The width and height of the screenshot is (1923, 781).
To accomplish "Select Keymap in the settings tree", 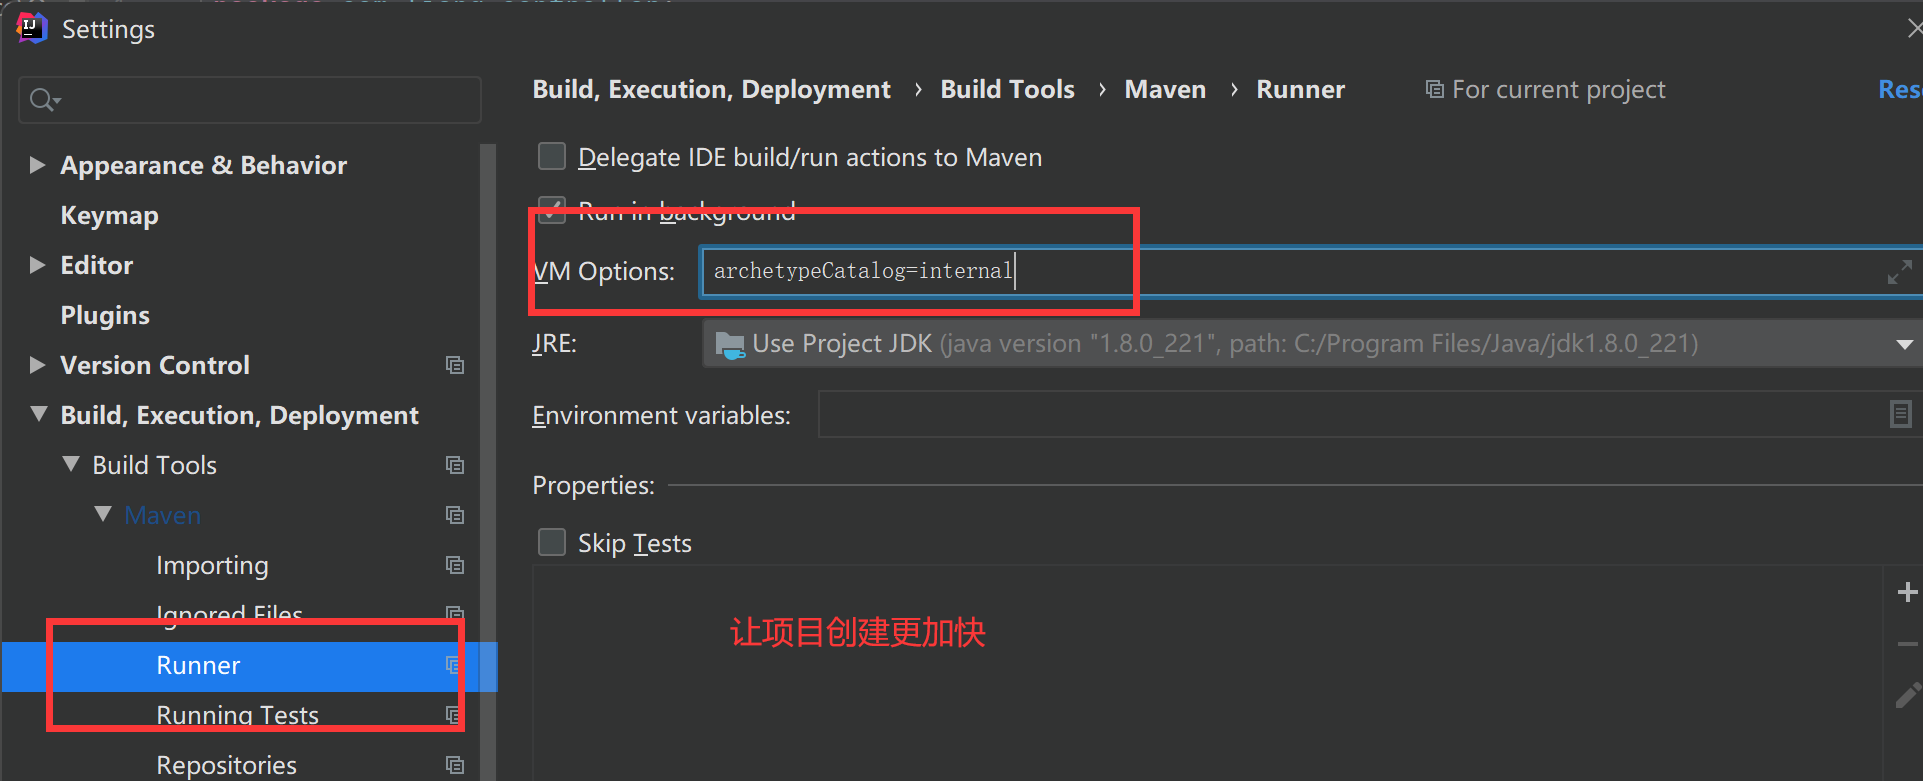I will (109, 215).
